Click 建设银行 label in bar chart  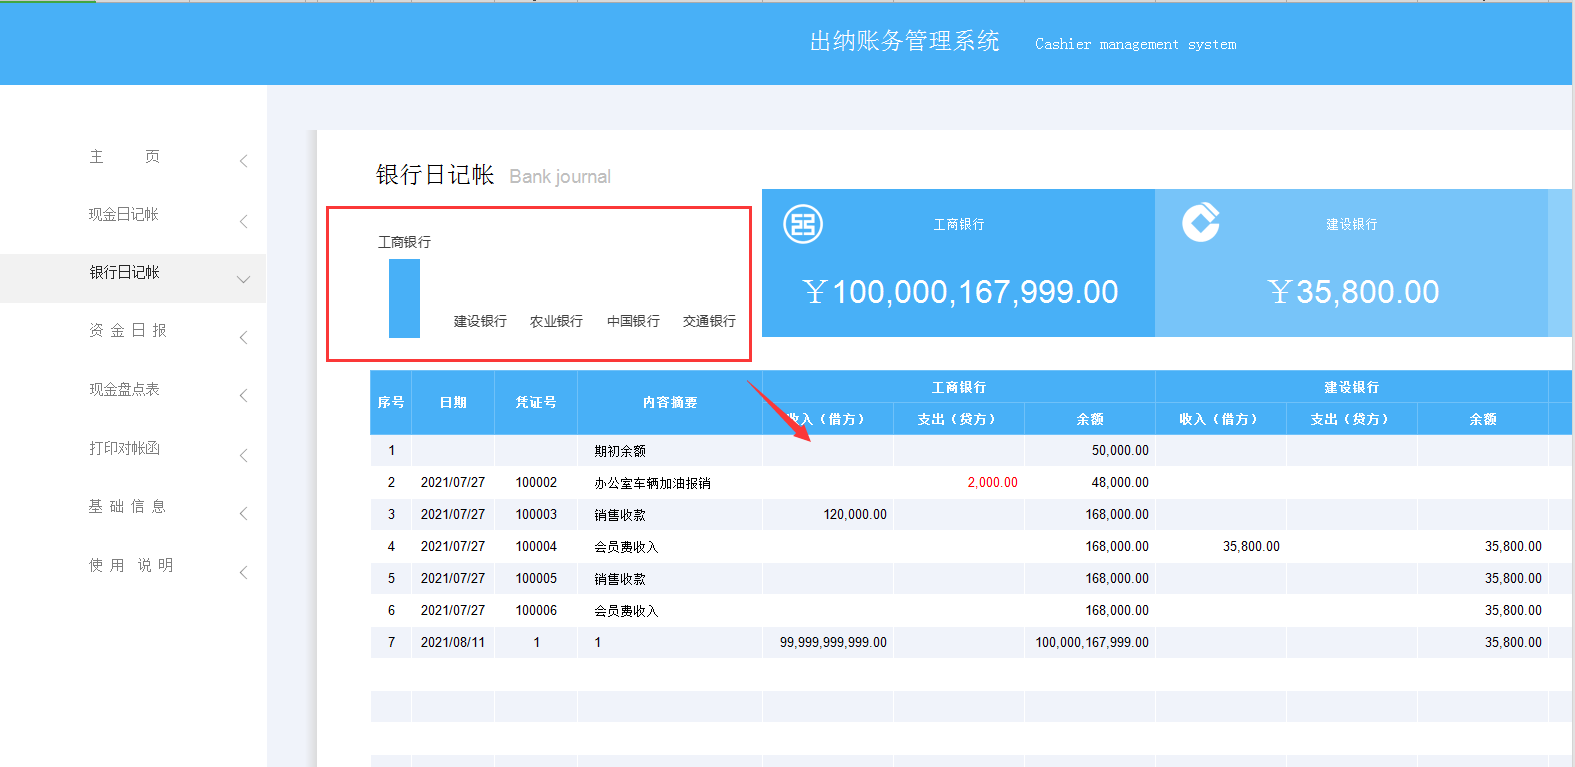[x=480, y=322]
